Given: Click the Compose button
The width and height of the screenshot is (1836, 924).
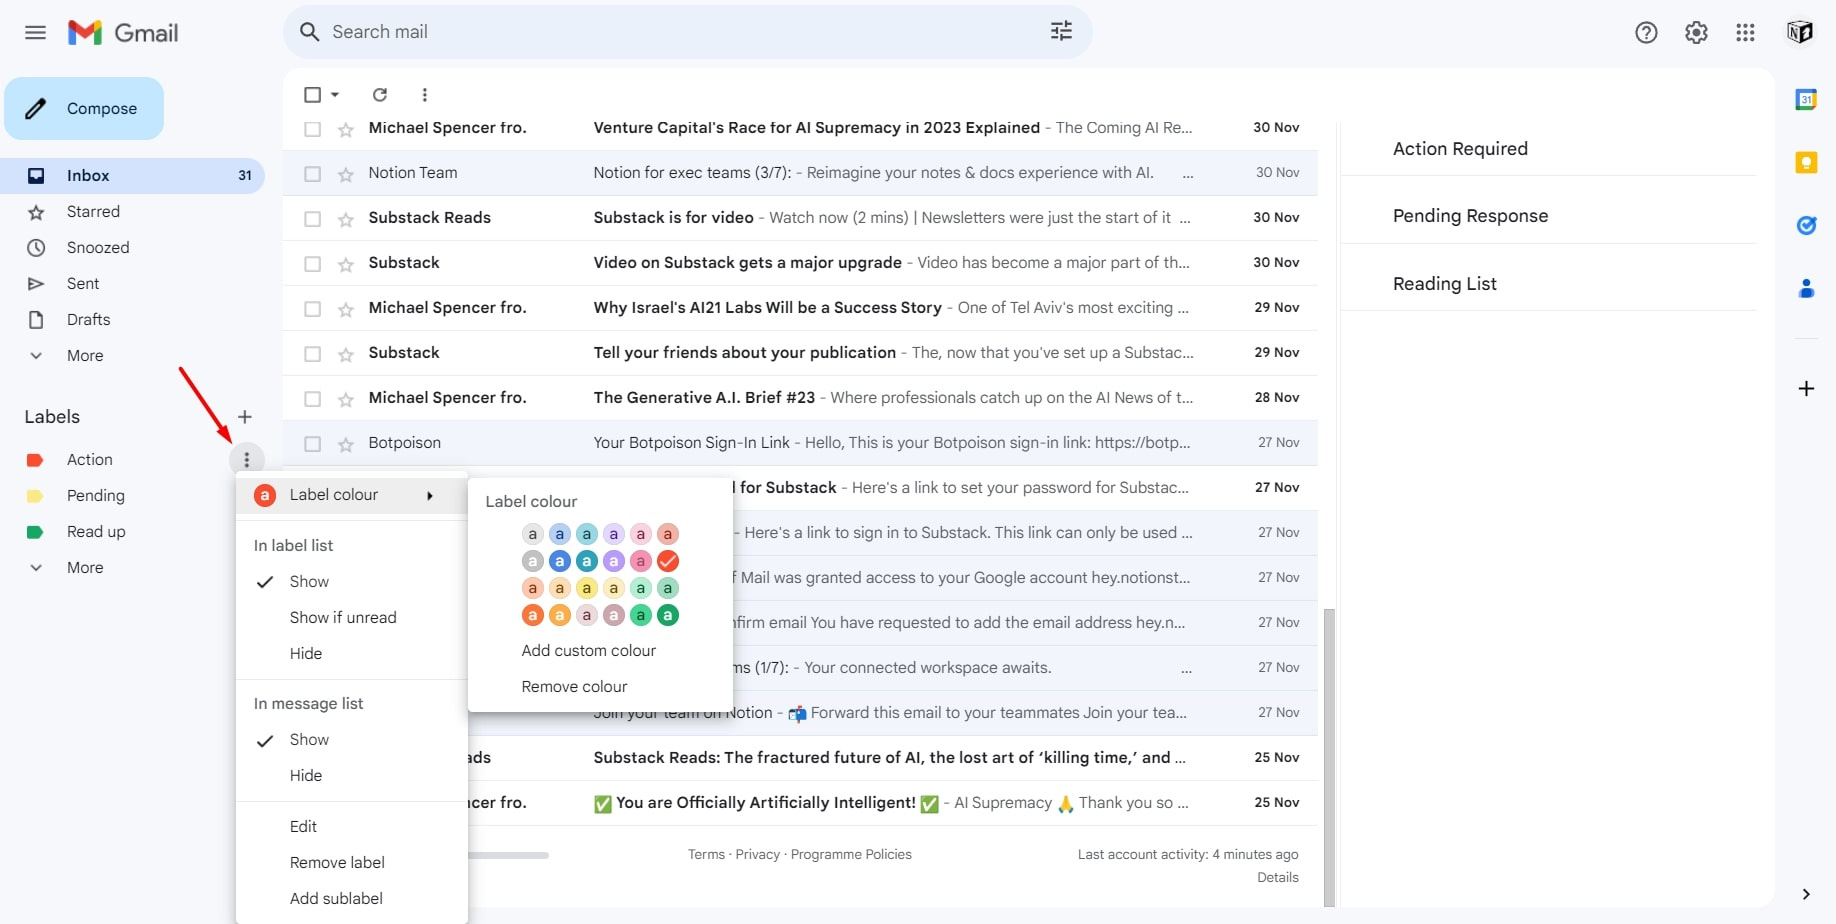Looking at the screenshot, I should point(84,108).
